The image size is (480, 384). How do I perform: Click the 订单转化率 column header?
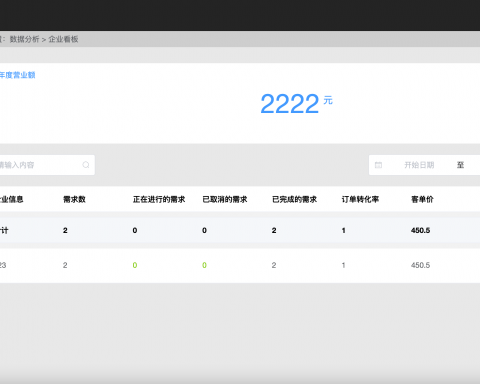pyautogui.click(x=360, y=199)
